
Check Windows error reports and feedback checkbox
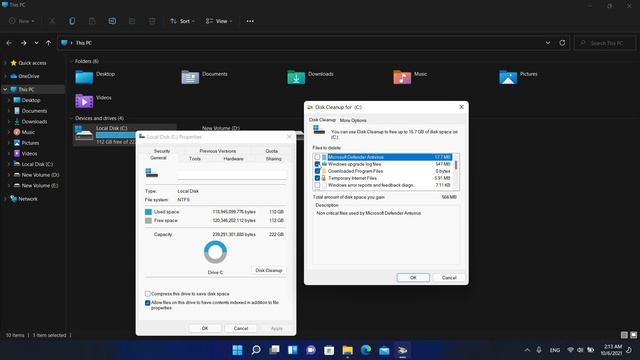pos(317,185)
